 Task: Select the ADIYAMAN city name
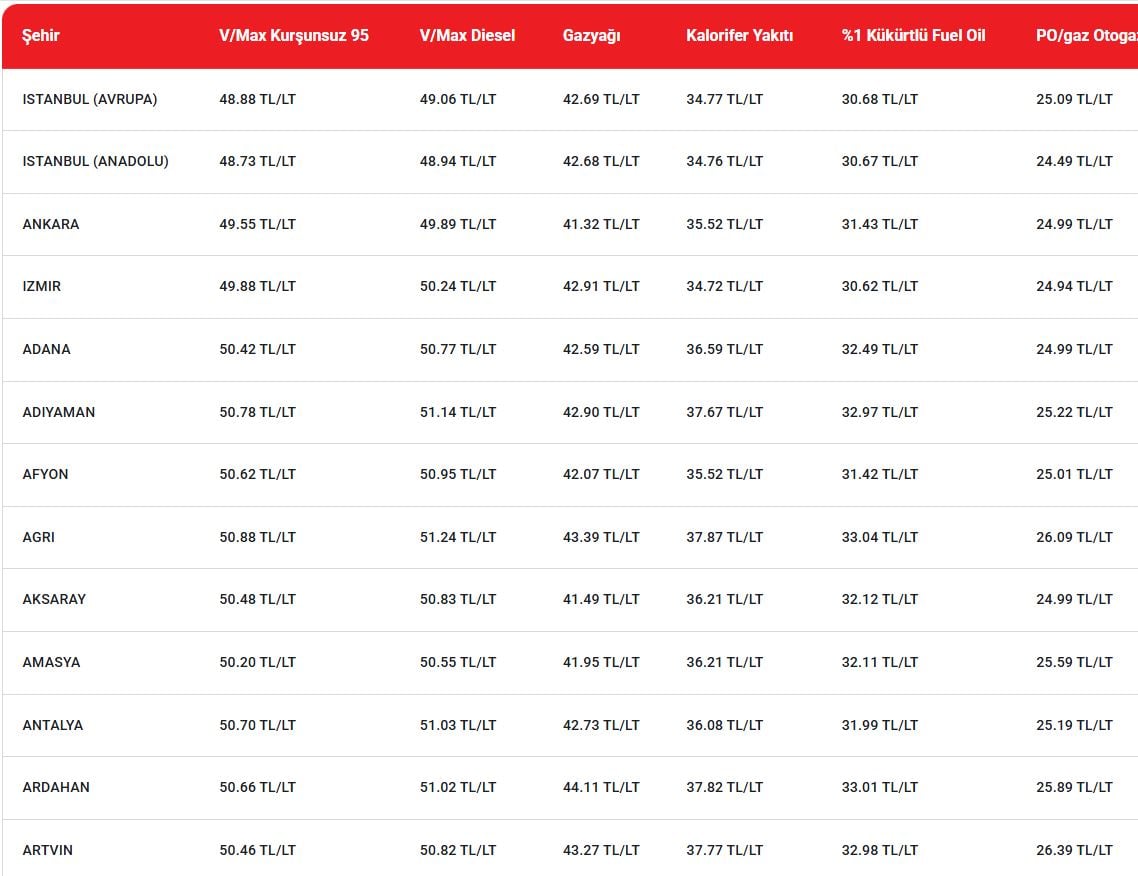59,412
